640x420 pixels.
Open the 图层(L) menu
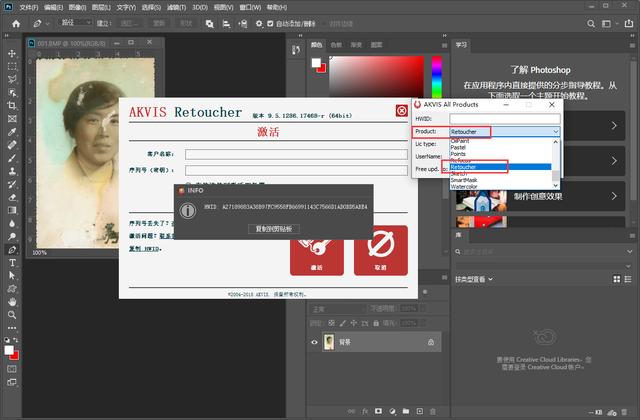[x=101, y=7]
